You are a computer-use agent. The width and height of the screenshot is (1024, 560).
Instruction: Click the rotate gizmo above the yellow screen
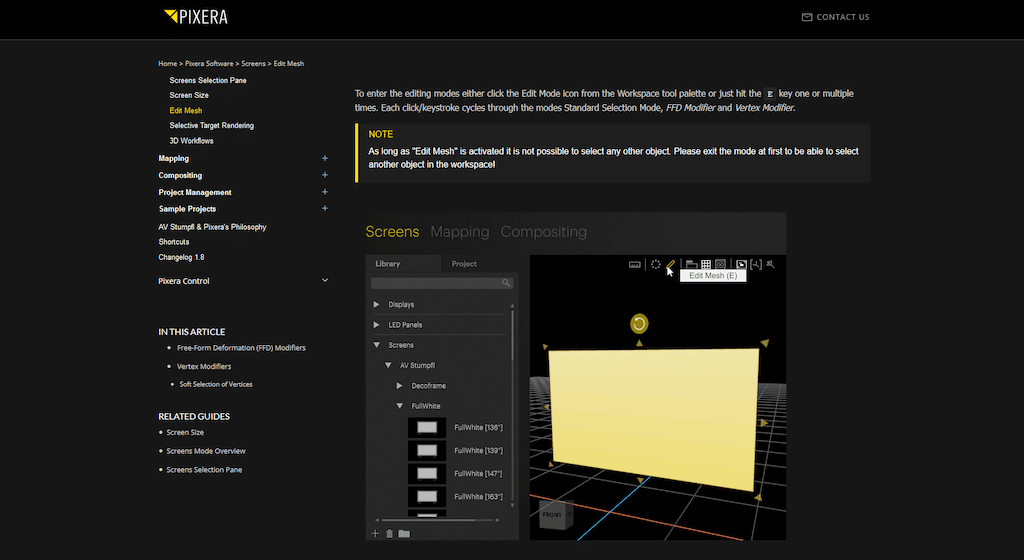[x=639, y=323]
